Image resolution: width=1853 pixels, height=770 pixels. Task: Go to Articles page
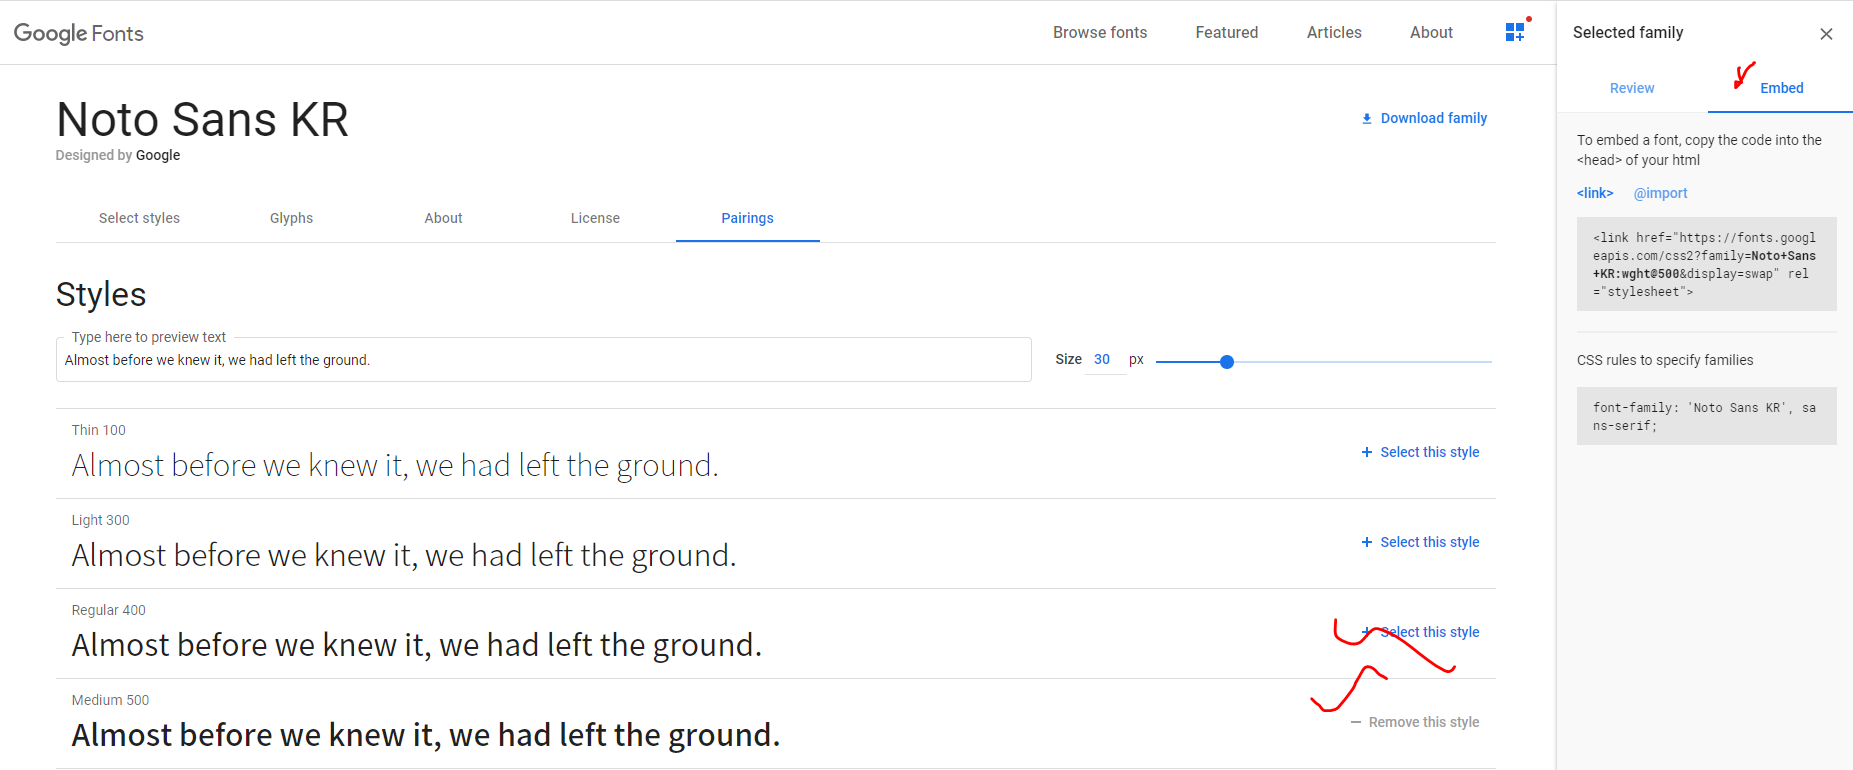coord(1334,32)
